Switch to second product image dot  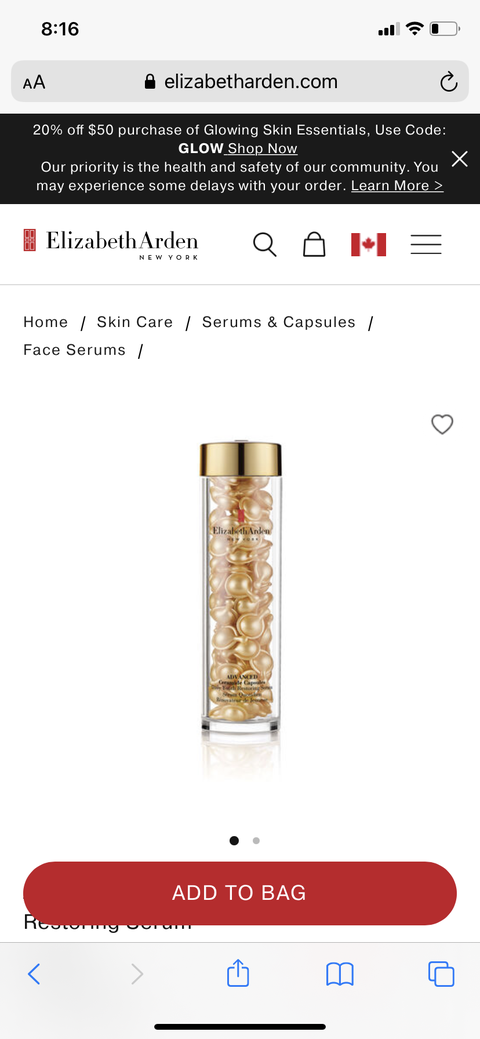pos(257,841)
